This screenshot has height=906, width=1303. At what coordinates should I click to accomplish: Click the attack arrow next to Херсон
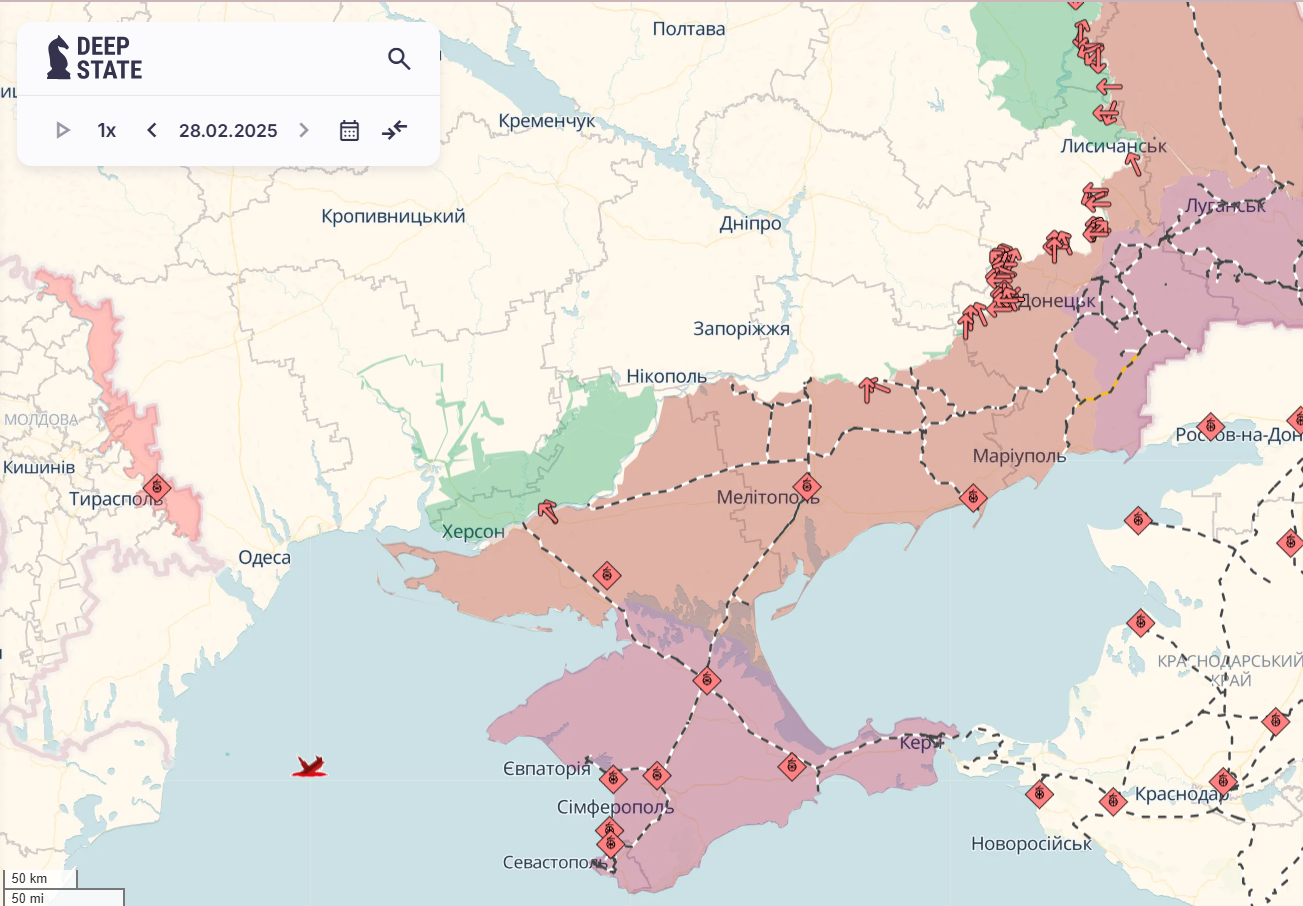pyautogui.click(x=548, y=512)
